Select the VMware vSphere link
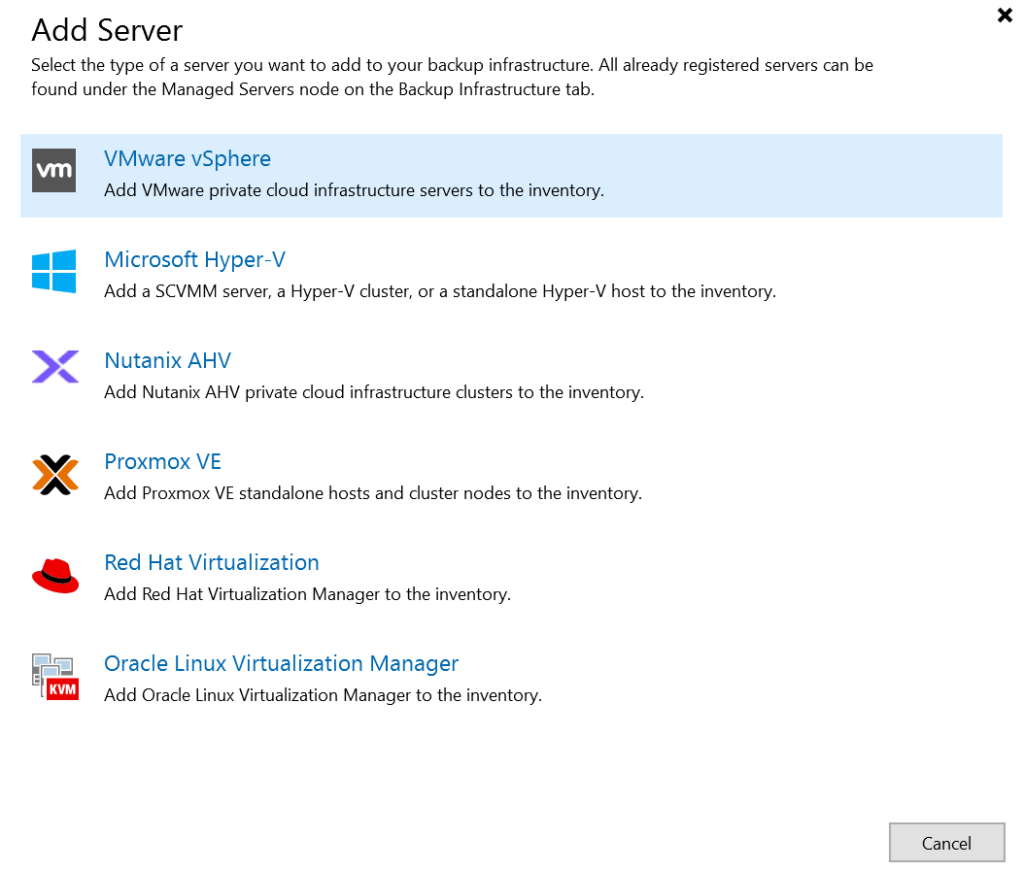Image resolution: width=1024 pixels, height=870 pixels. (x=187, y=159)
